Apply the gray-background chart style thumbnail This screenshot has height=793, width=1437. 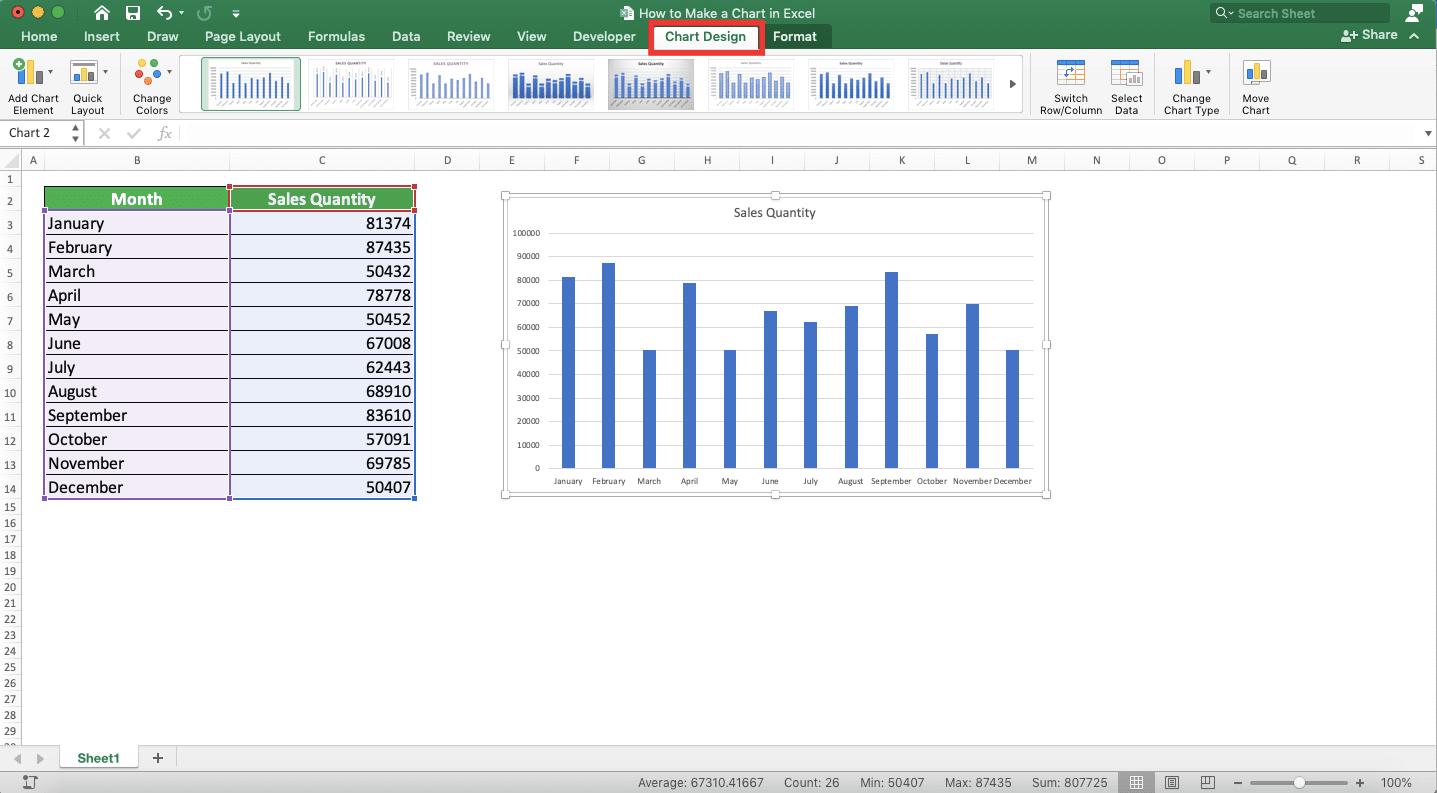(651, 84)
